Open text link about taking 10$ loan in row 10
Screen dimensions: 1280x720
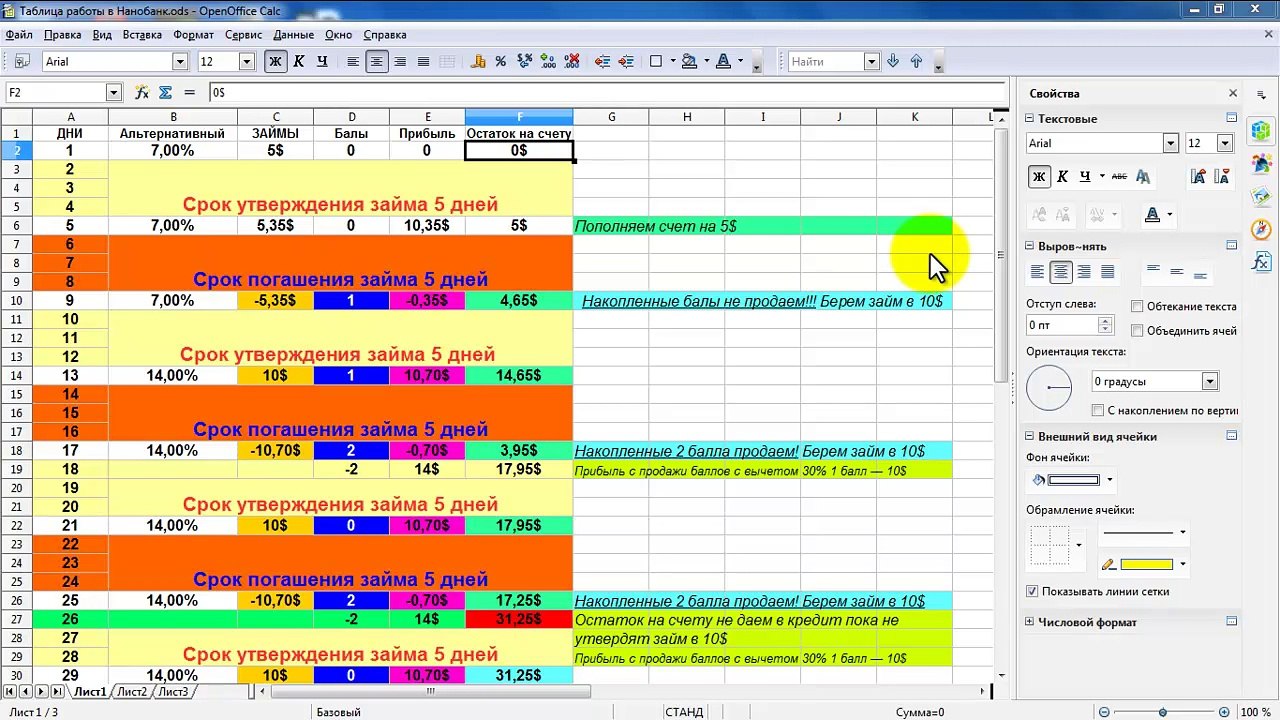762,301
